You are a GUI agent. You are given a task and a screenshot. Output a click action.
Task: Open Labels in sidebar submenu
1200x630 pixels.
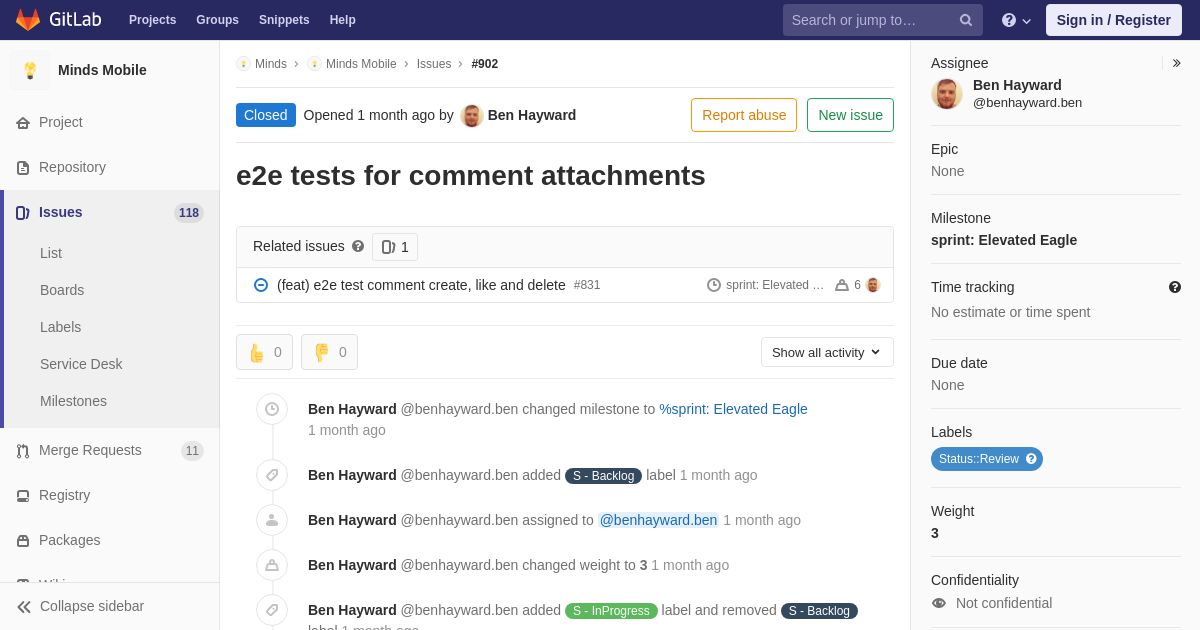60,327
